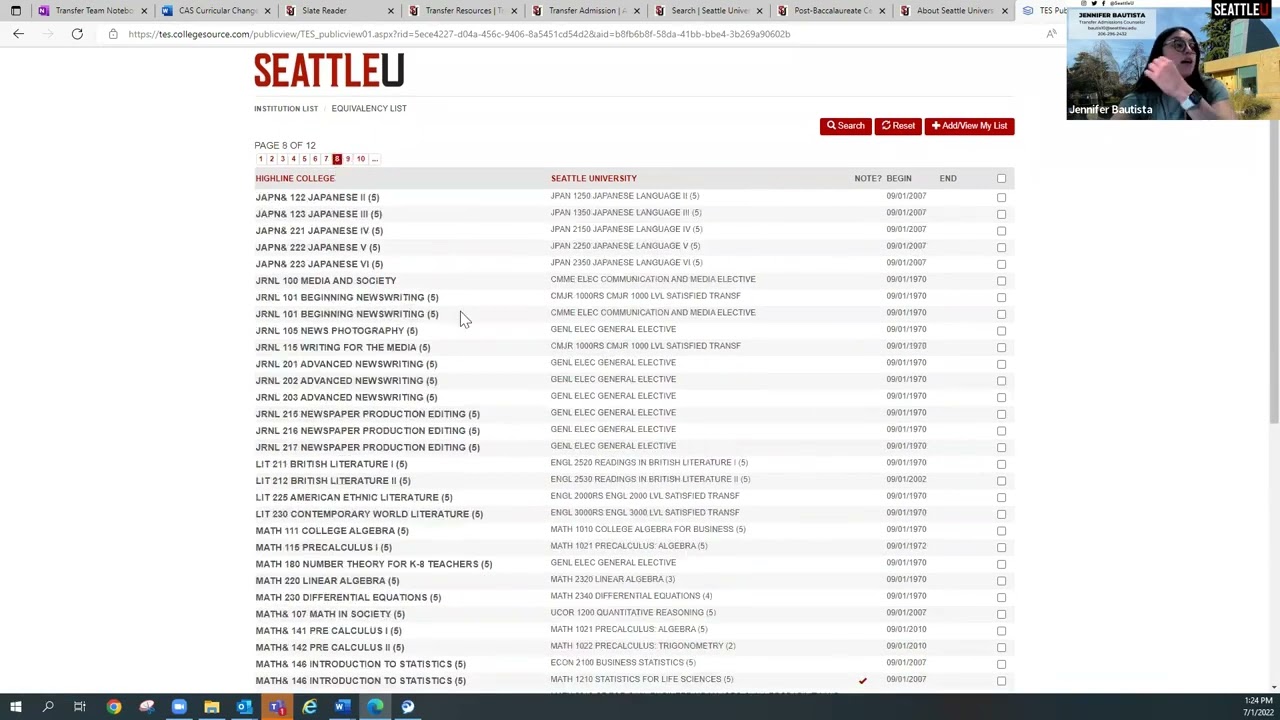Screen dimensions: 1280x720
Task: Go to page 7 of results
Action: pyautogui.click(x=325, y=159)
